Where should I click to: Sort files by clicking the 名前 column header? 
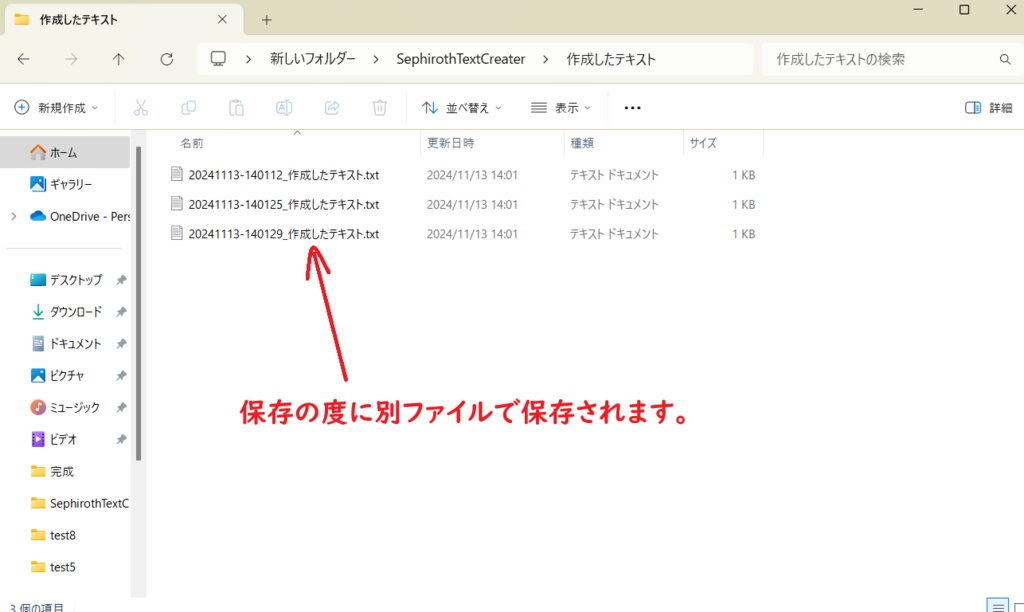point(192,142)
